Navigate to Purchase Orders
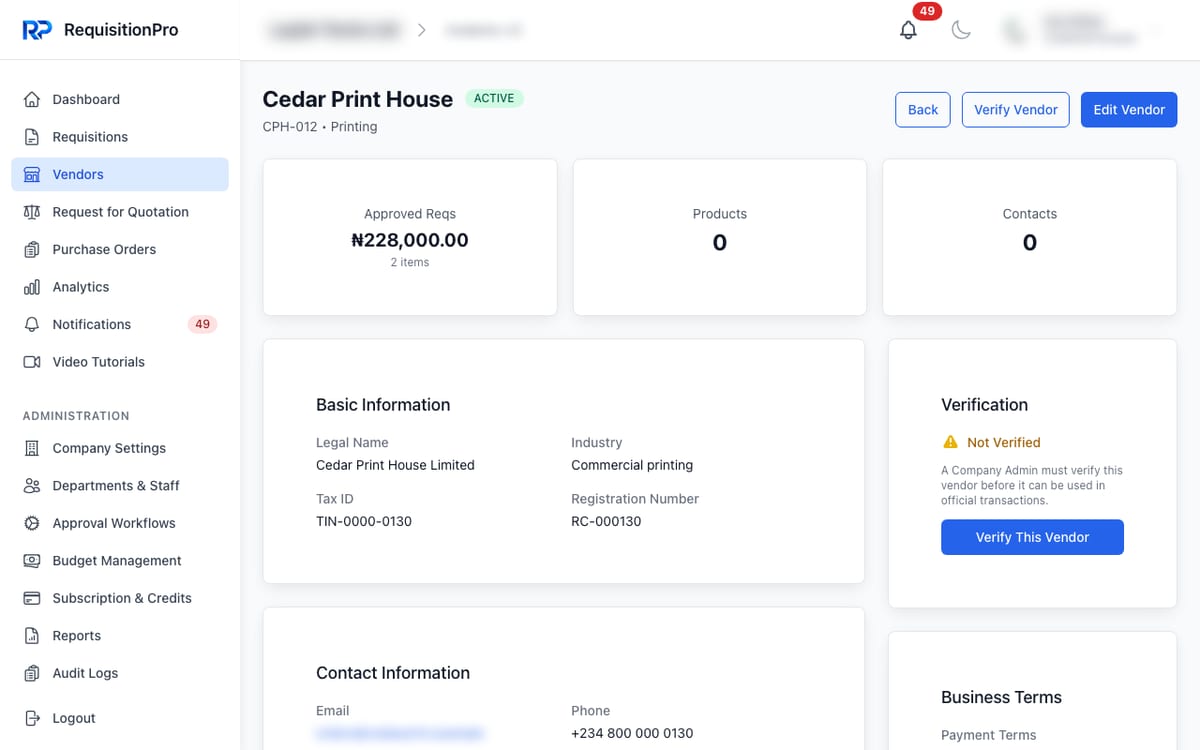Viewport: 1200px width, 750px height. coord(120,249)
